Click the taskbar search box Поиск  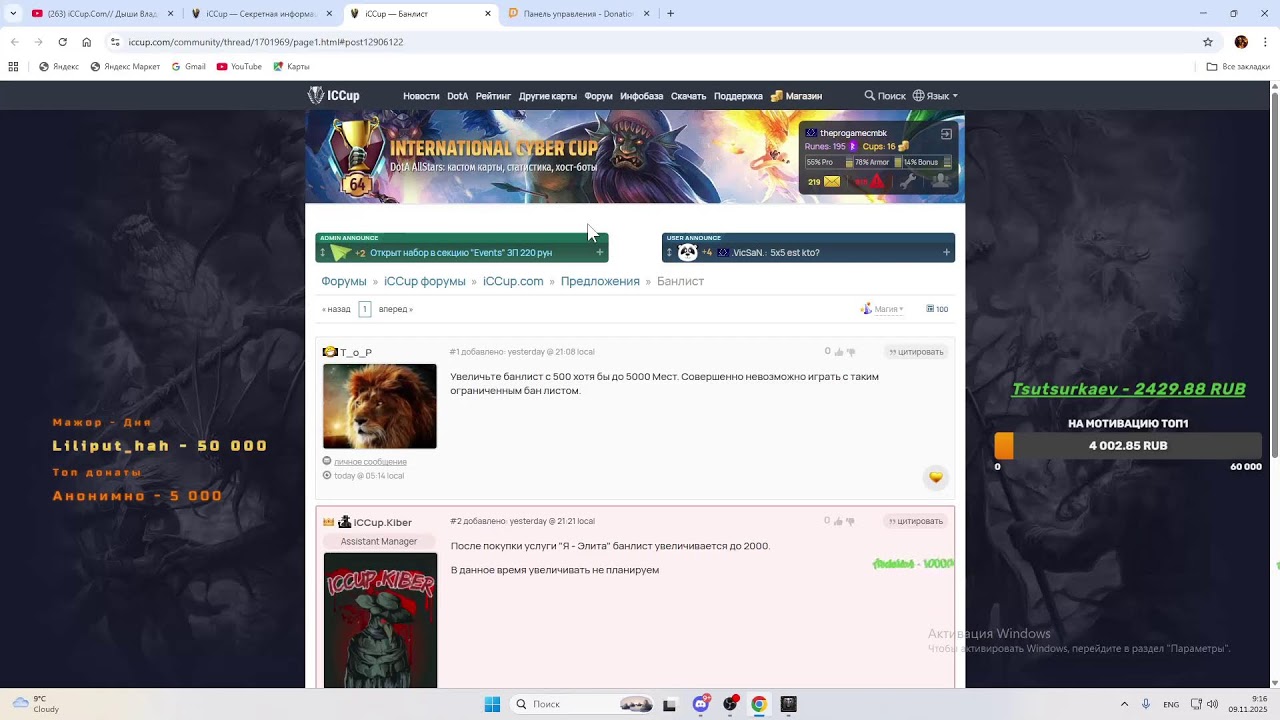click(583, 704)
